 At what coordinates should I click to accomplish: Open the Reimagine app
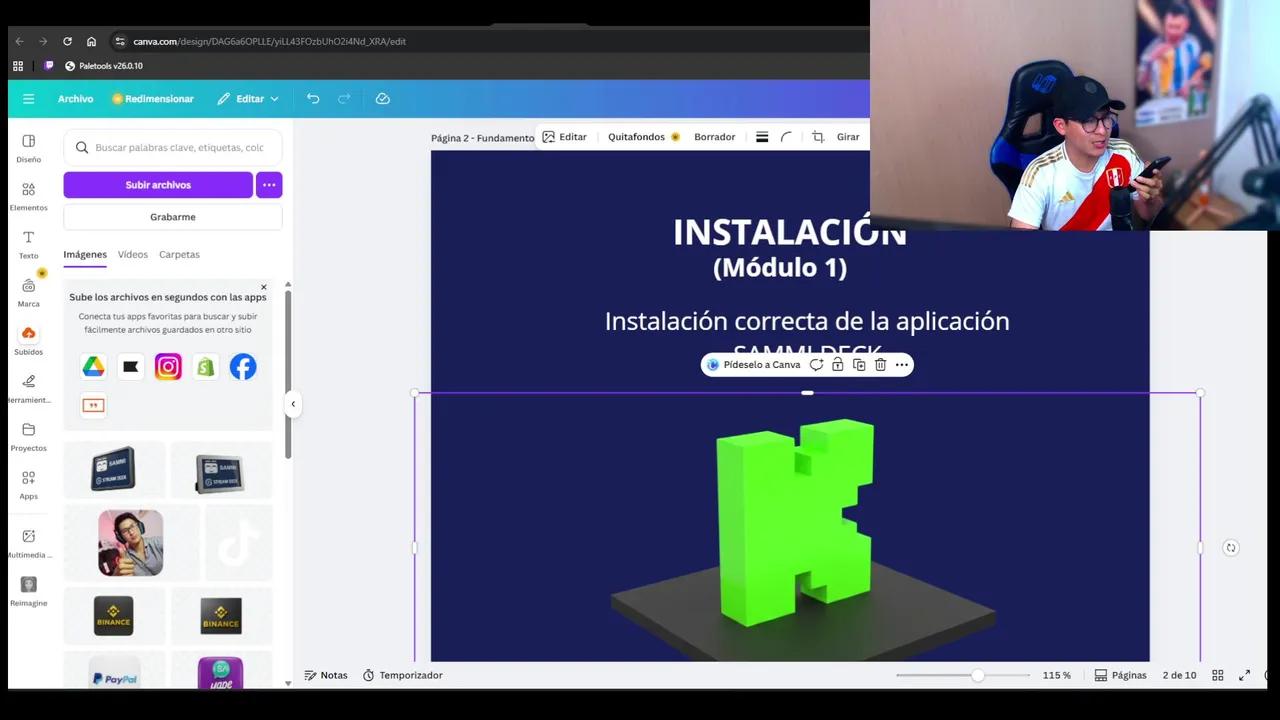click(28, 591)
